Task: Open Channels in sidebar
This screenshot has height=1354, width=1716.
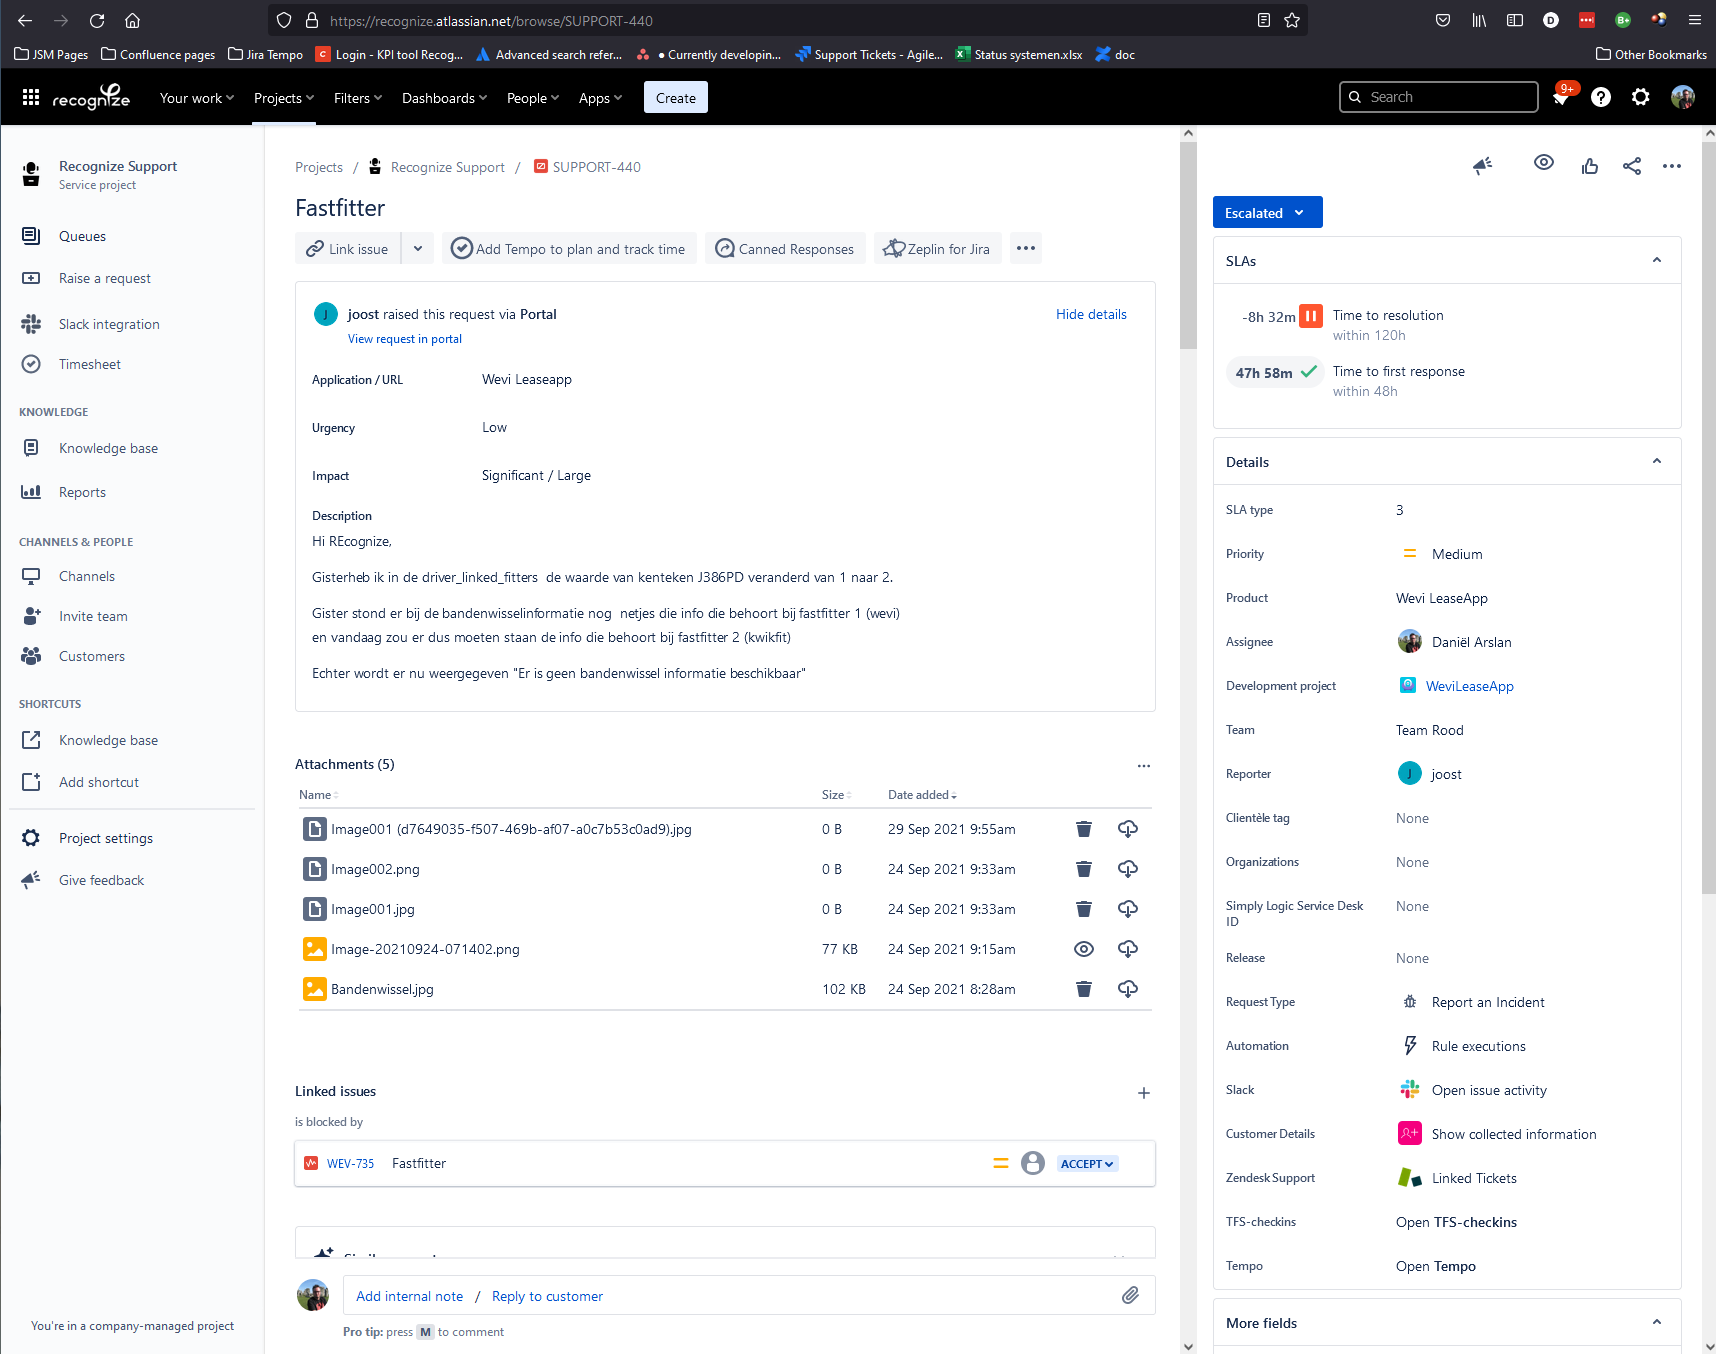Action: pyautogui.click(x=86, y=576)
